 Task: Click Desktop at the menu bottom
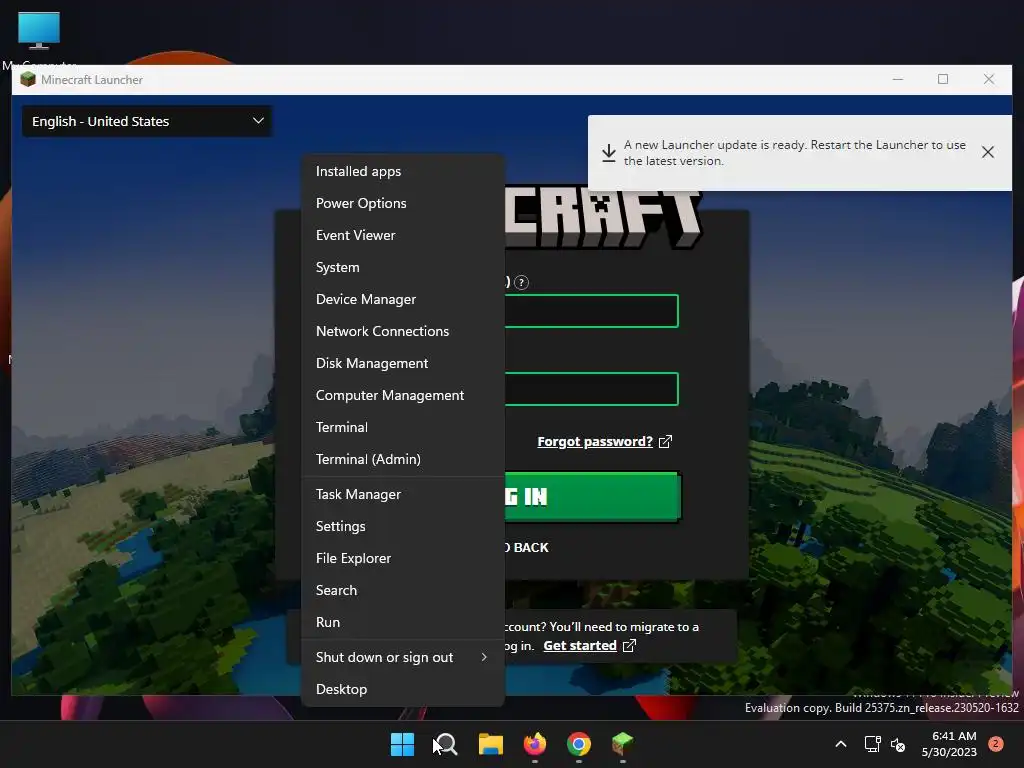[402, 690]
